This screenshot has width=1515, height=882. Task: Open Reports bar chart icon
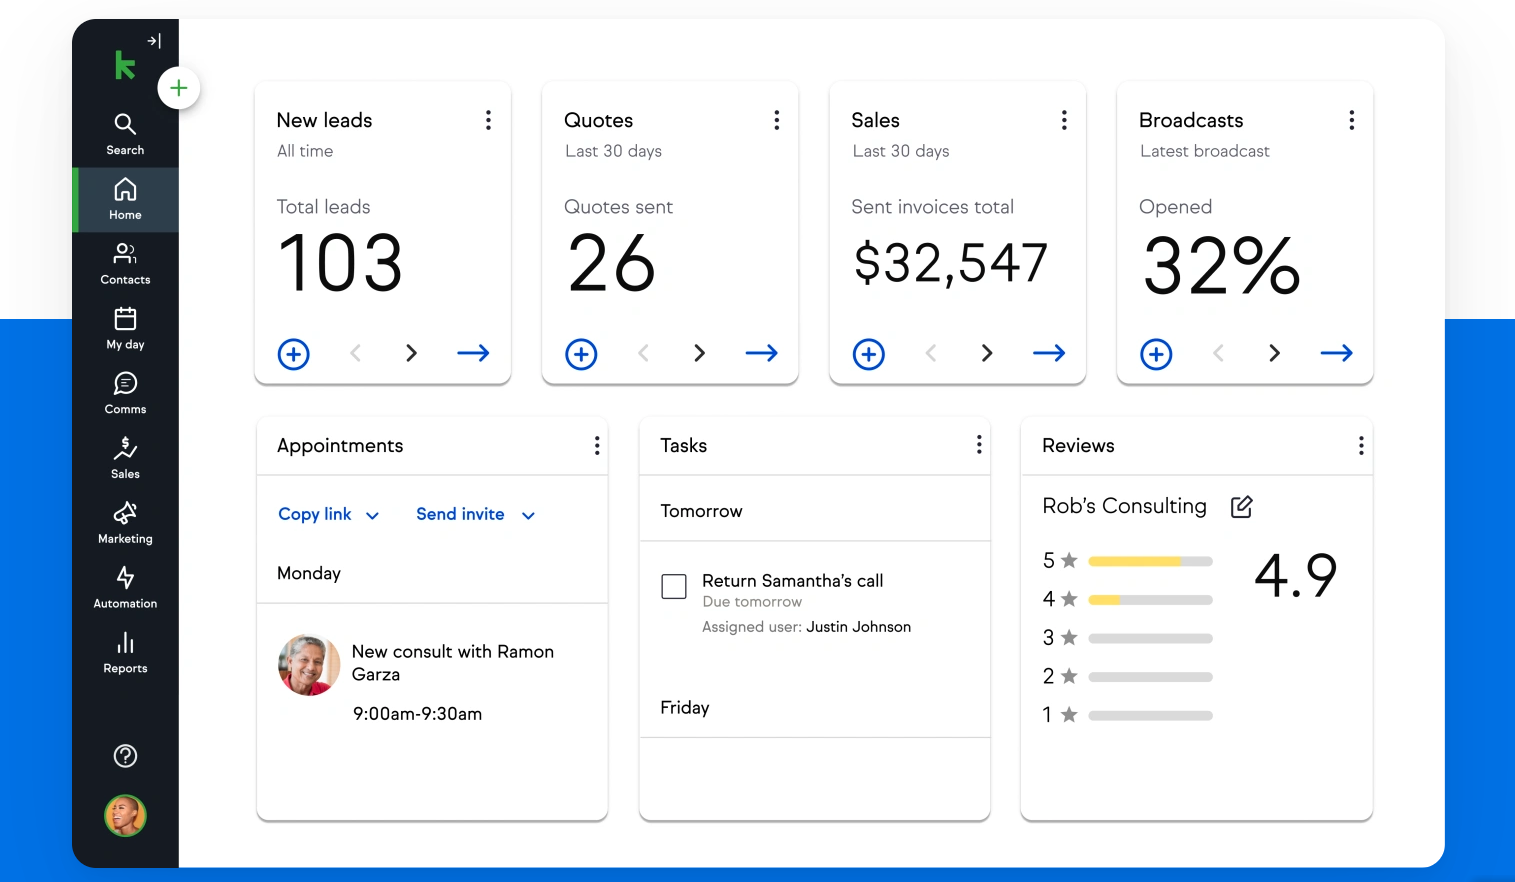tap(125, 652)
